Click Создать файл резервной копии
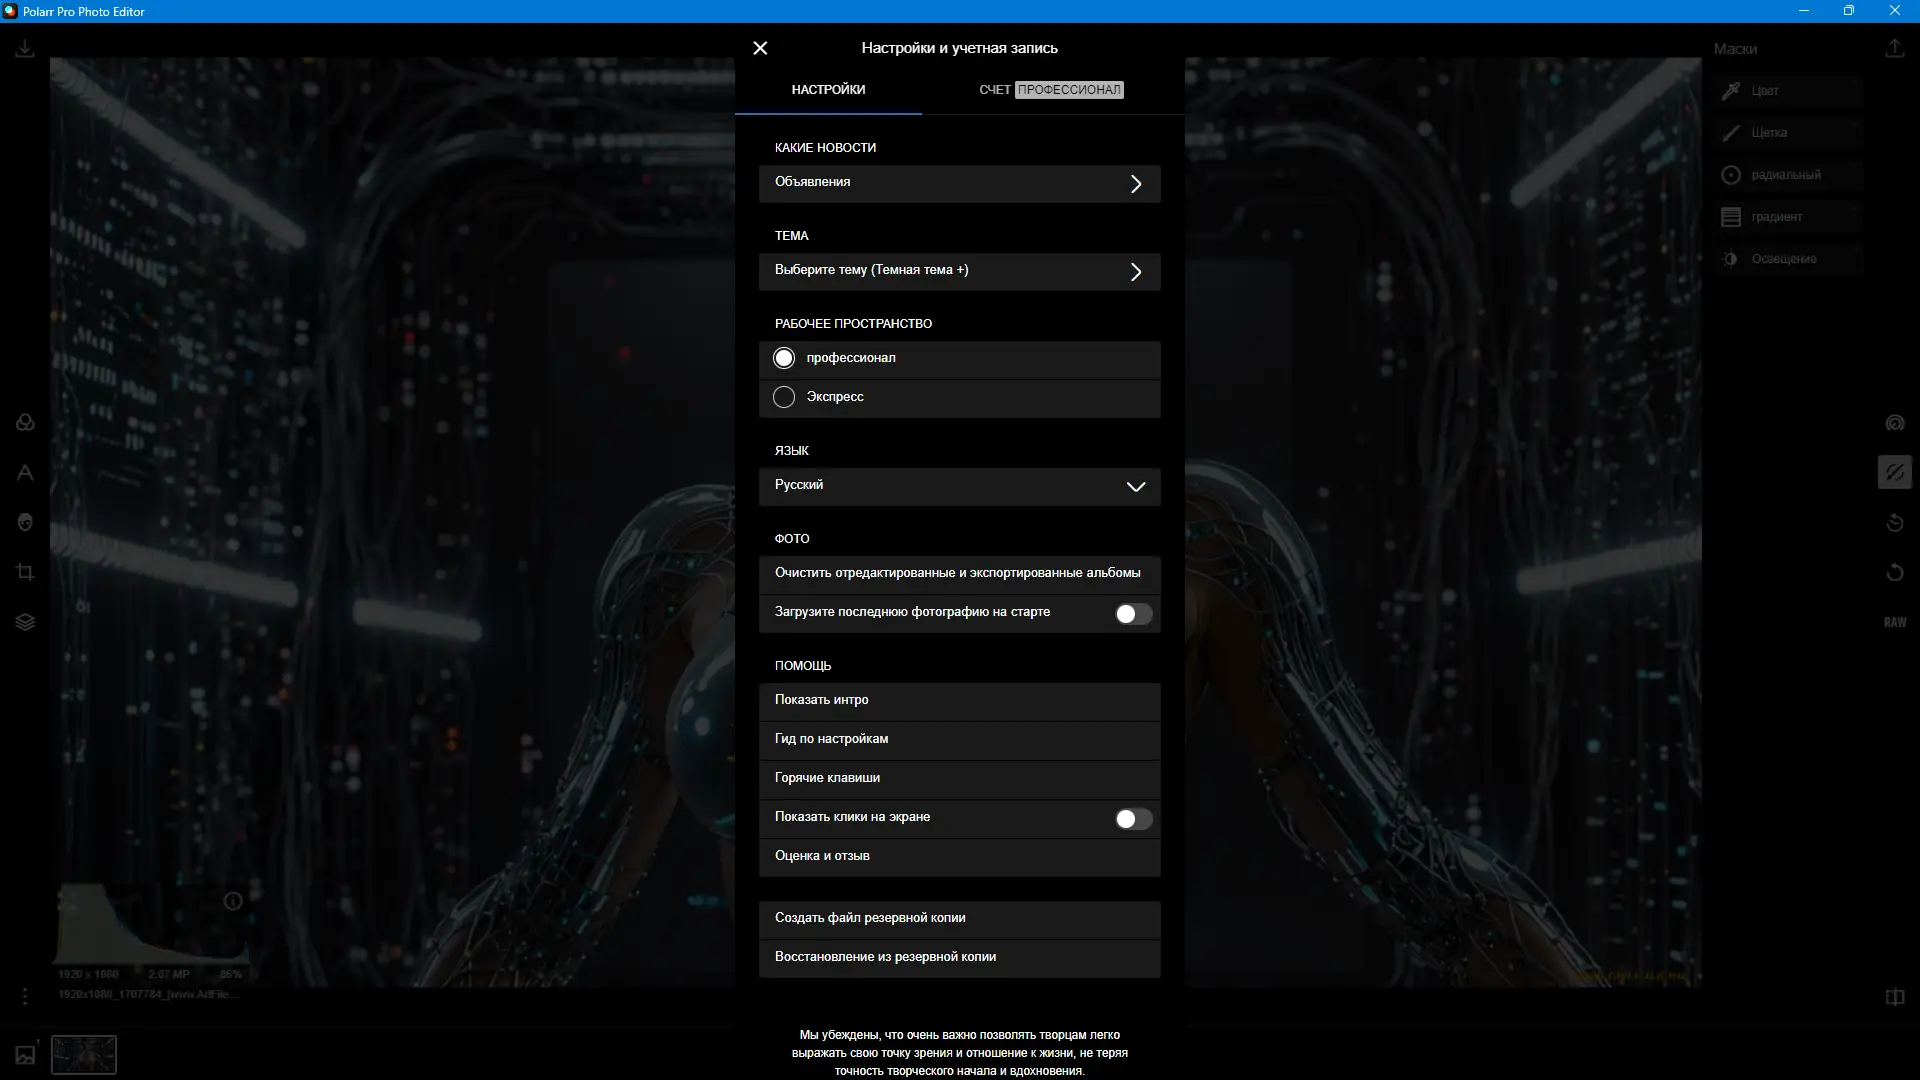 959,918
